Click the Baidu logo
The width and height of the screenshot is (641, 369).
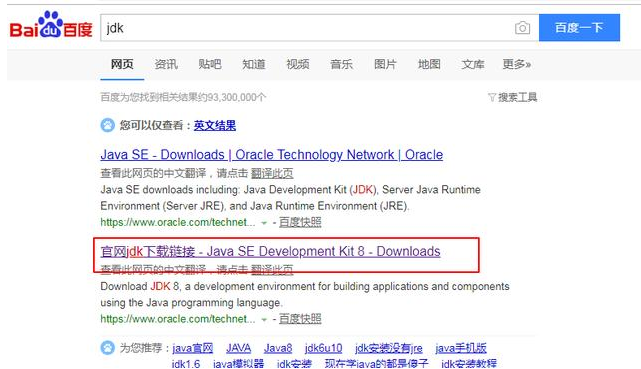tap(51, 25)
